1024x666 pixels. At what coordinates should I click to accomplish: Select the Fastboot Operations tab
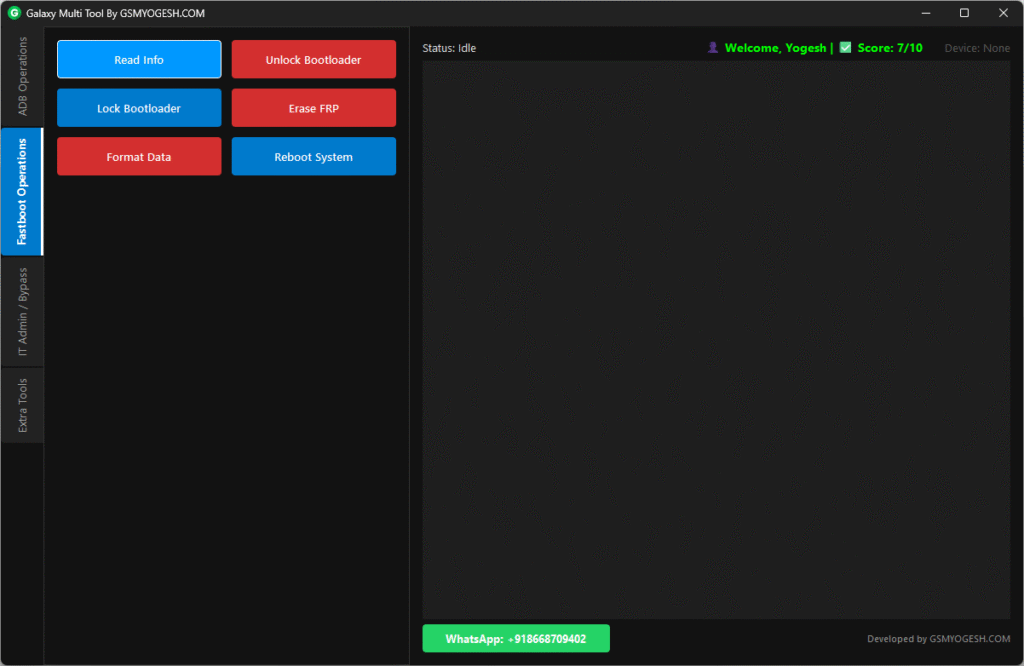pyautogui.click(x=22, y=191)
